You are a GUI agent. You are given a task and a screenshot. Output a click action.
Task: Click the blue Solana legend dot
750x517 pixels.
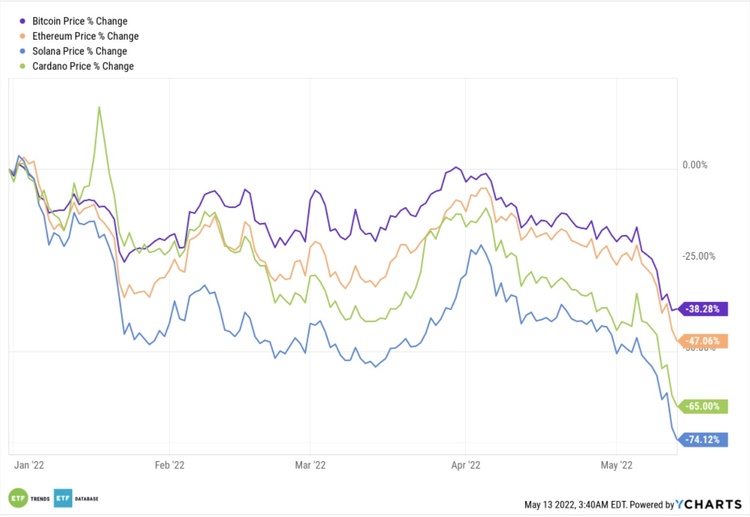pos(23,50)
